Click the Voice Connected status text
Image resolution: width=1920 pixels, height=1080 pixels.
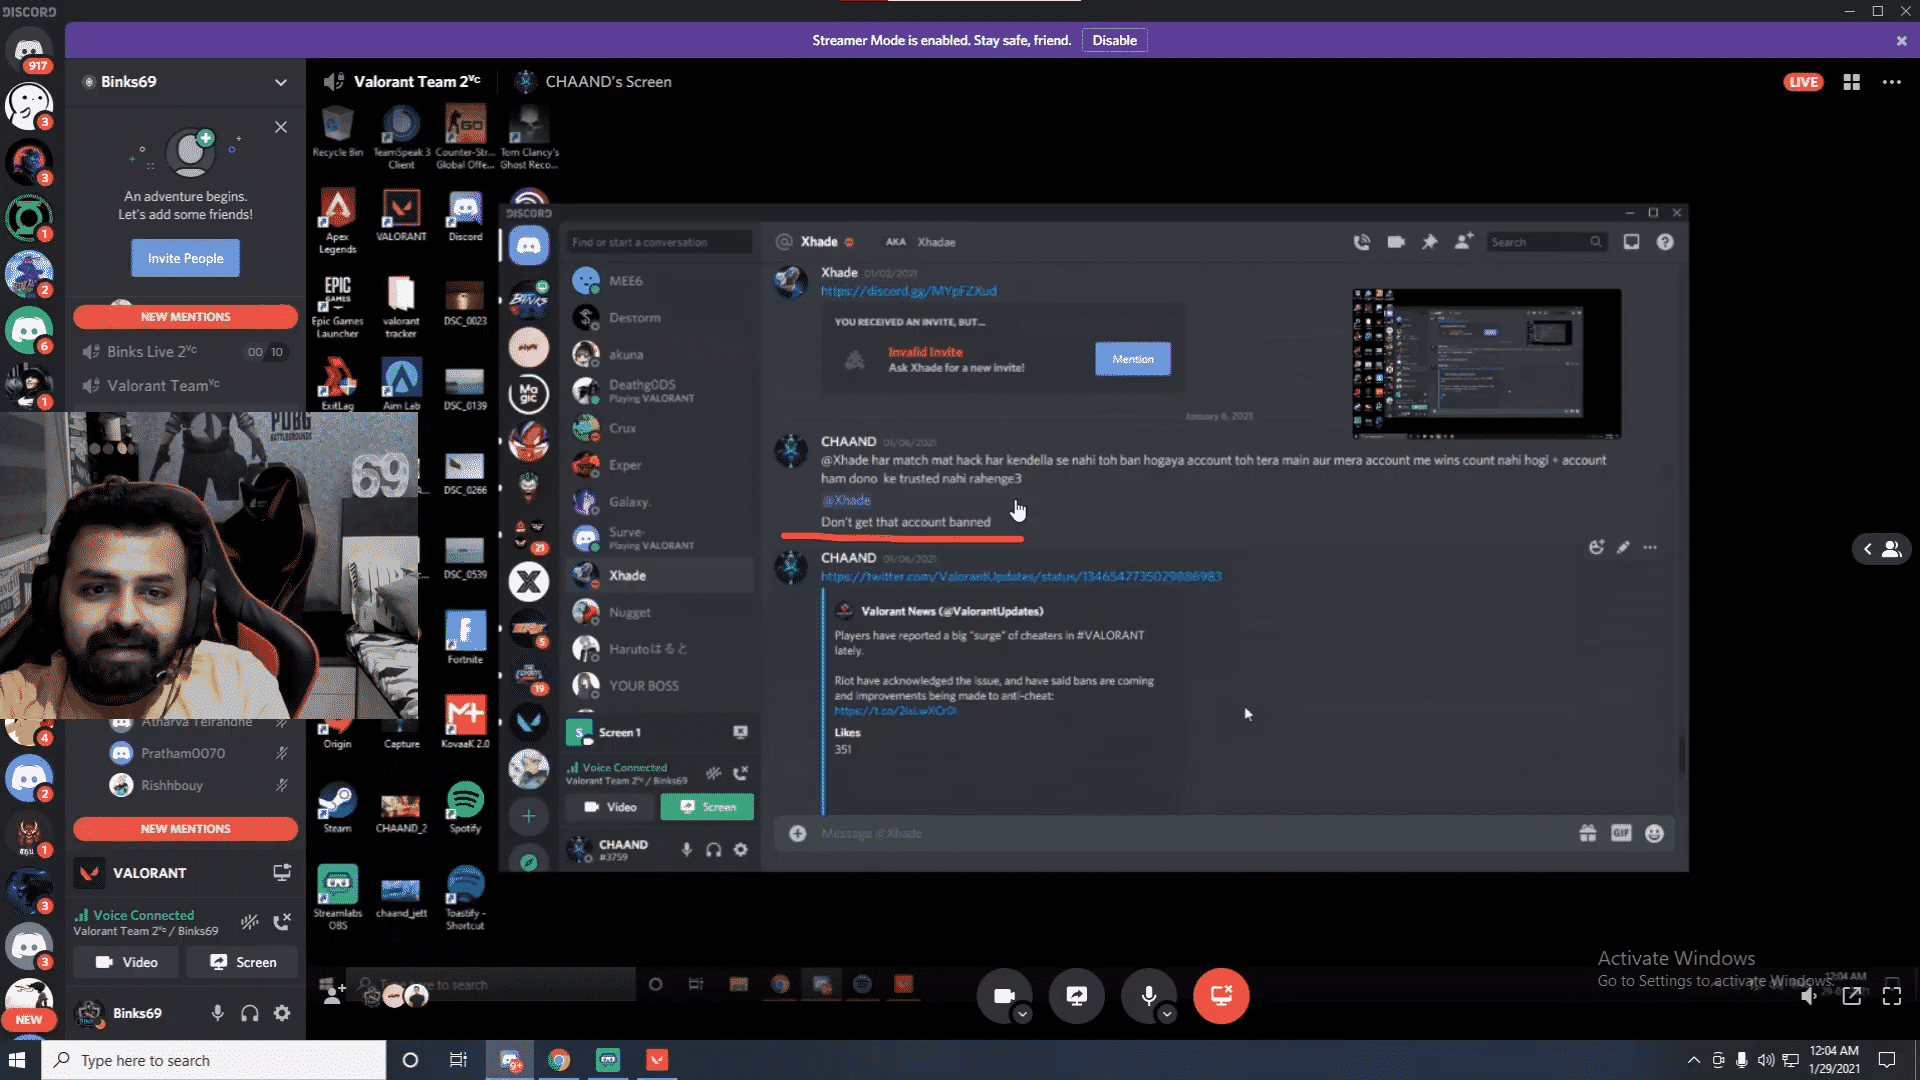click(143, 915)
